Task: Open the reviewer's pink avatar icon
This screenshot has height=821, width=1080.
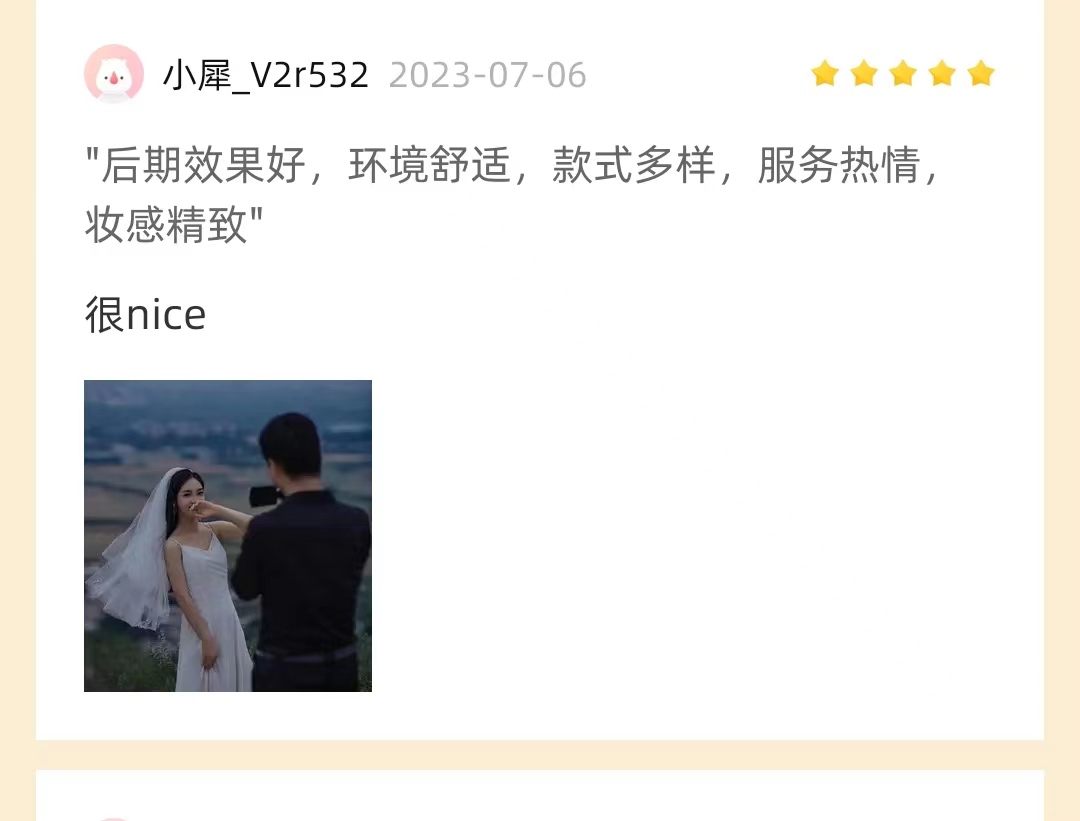Action: (x=114, y=74)
